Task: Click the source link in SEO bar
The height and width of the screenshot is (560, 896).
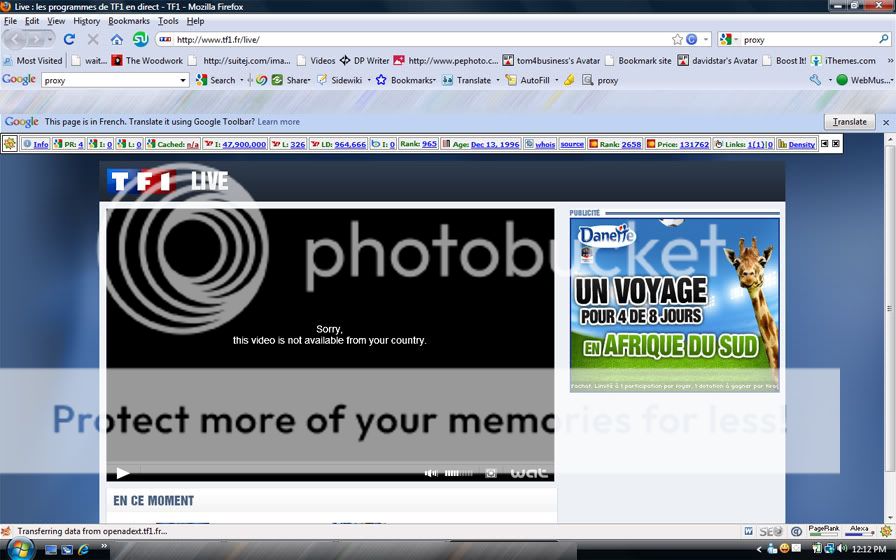Action: pyautogui.click(x=572, y=144)
